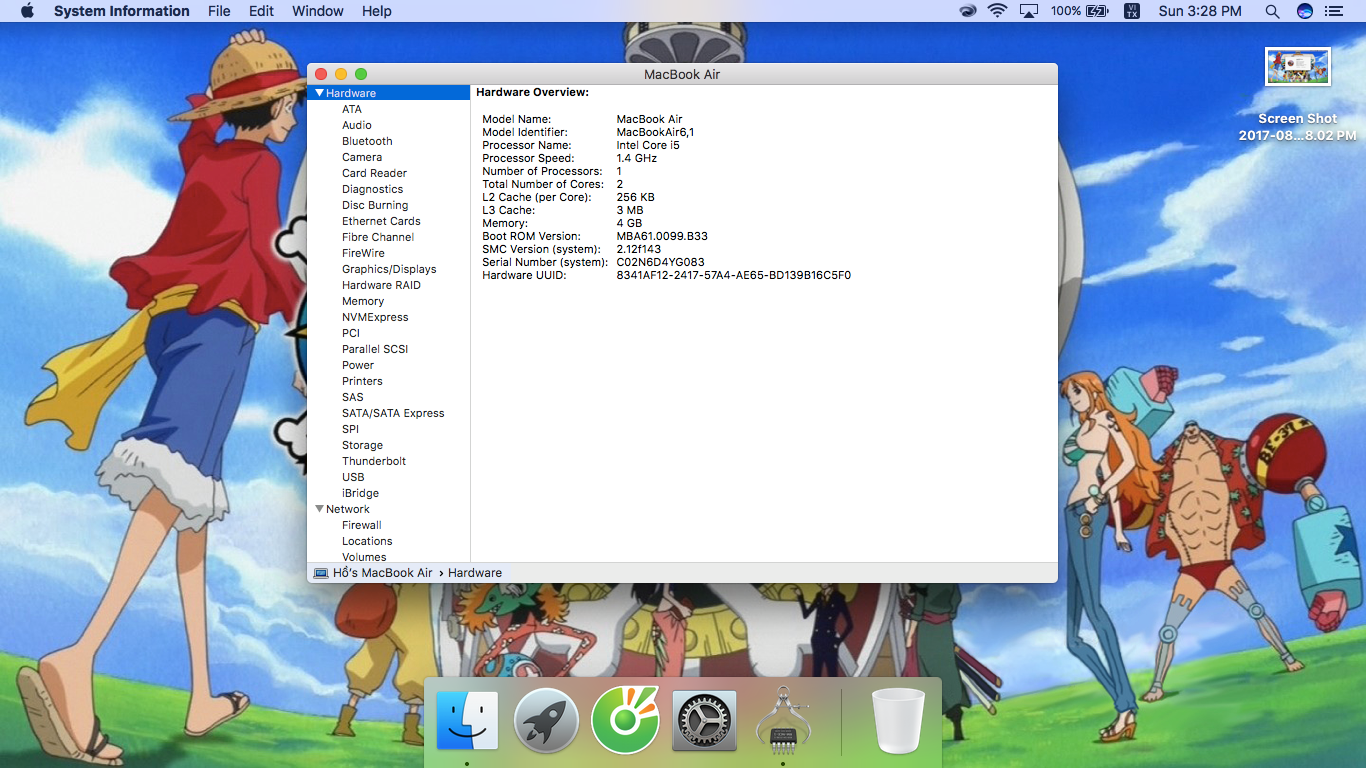The height and width of the screenshot is (768, 1366).
Task: Click Hardware in the path bar
Action: pos(475,573)
